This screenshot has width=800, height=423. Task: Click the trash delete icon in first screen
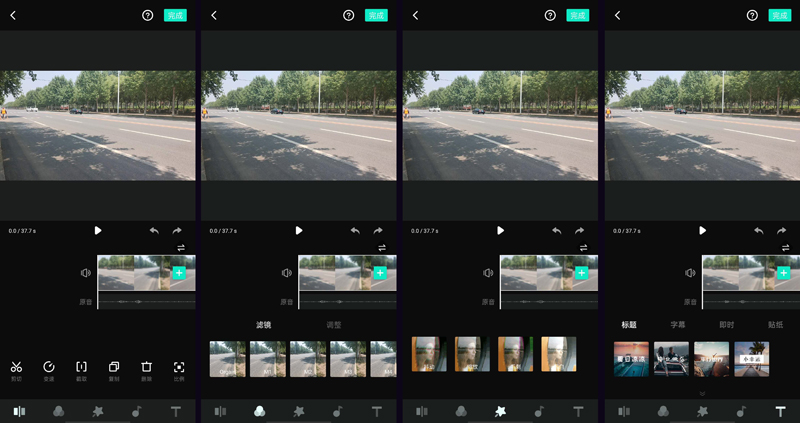point(146,367)
